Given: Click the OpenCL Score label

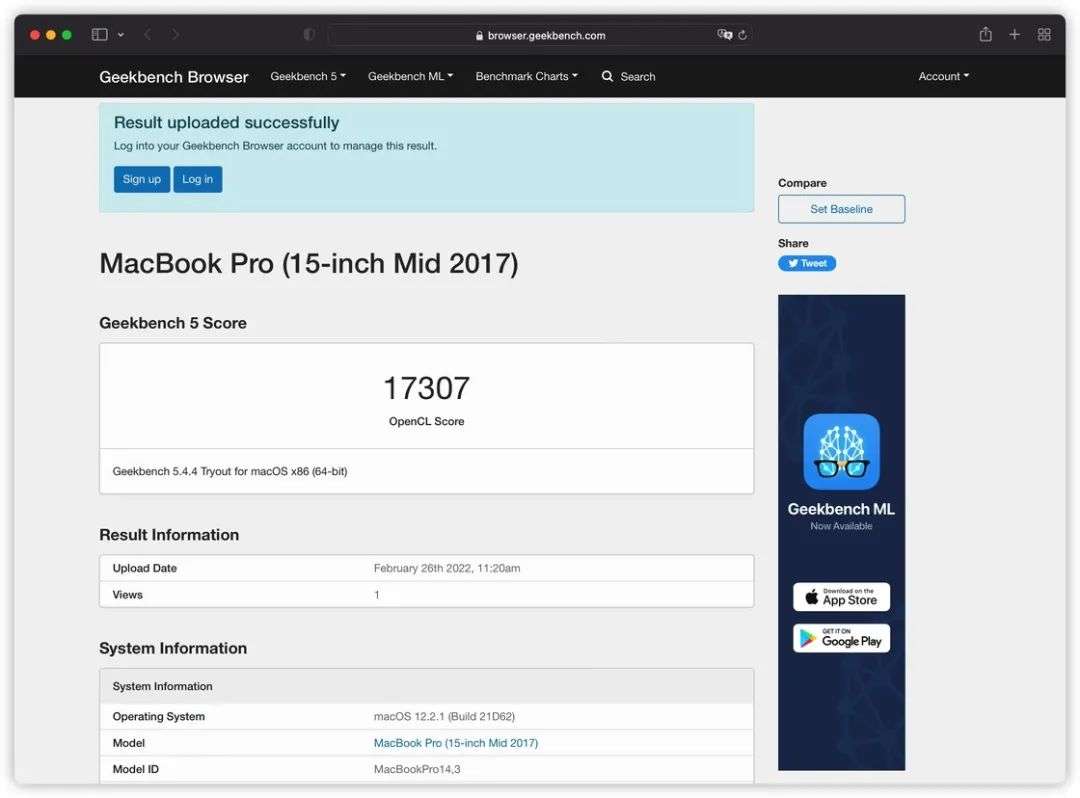Looking at the screenshot, I should (426, 421).
